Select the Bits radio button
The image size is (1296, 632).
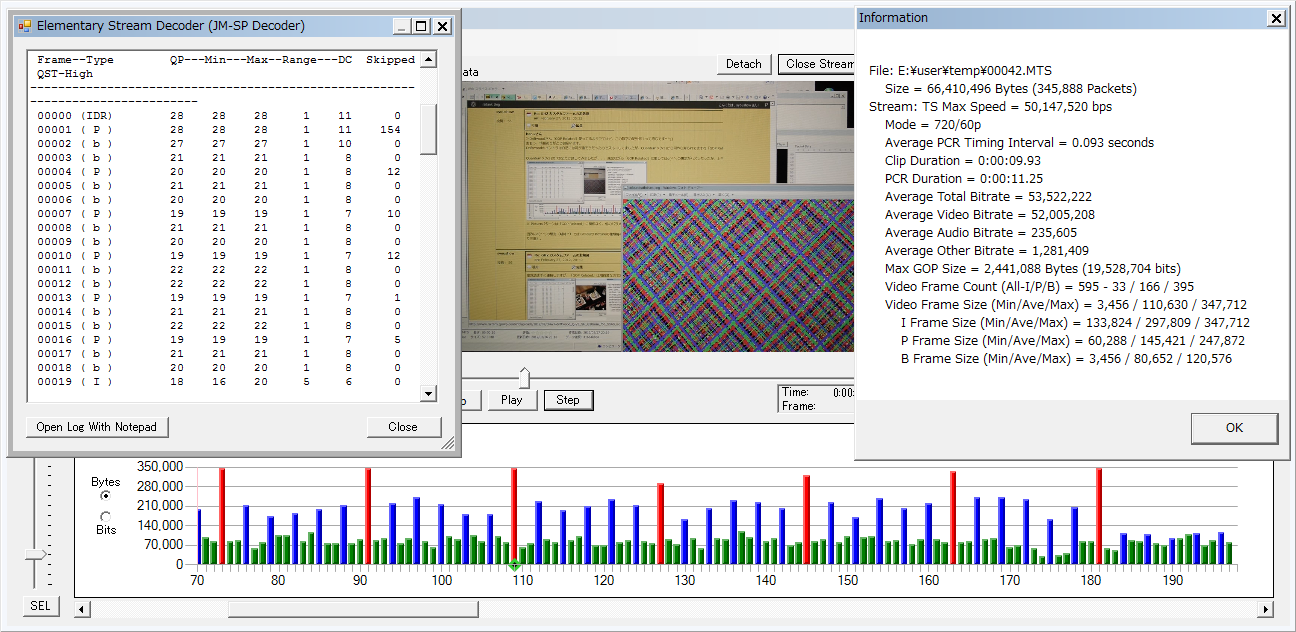click(x=106, y=516)
